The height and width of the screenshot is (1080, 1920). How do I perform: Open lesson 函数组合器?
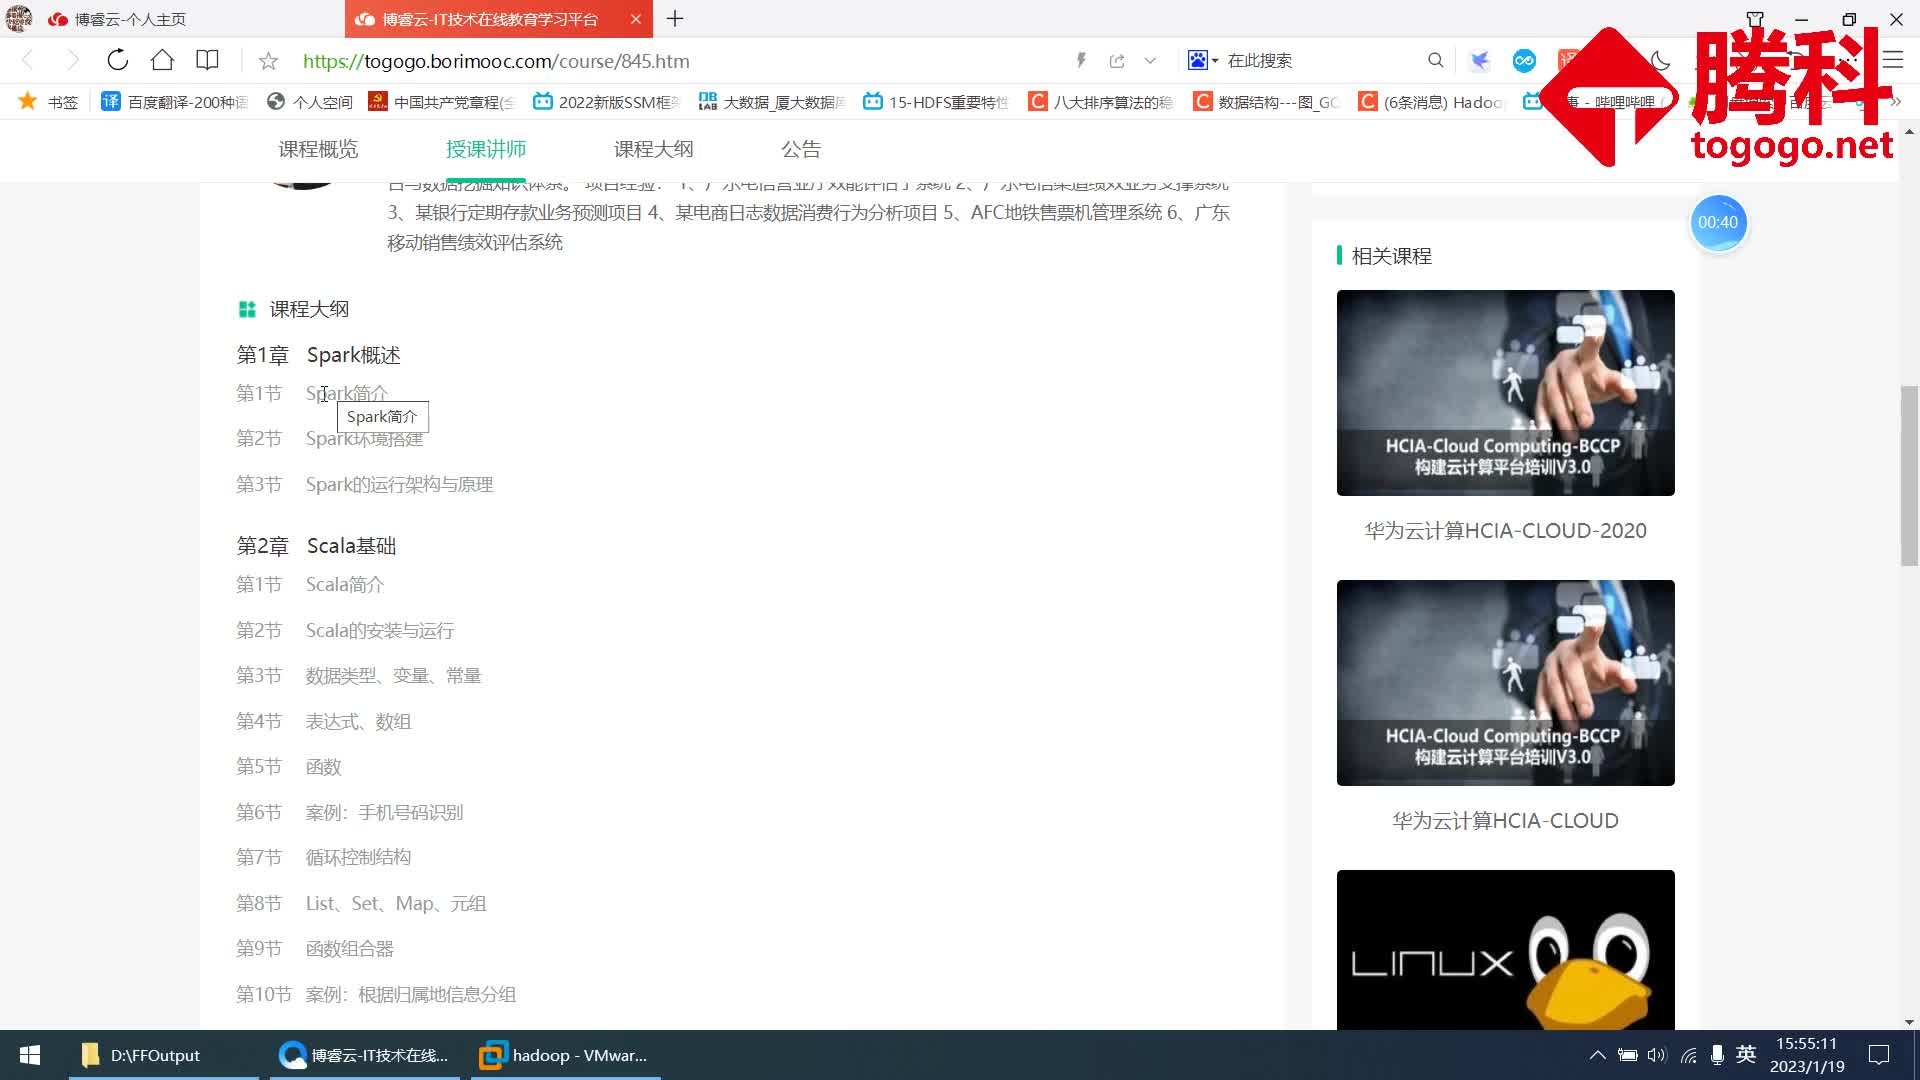pos(349,949)
